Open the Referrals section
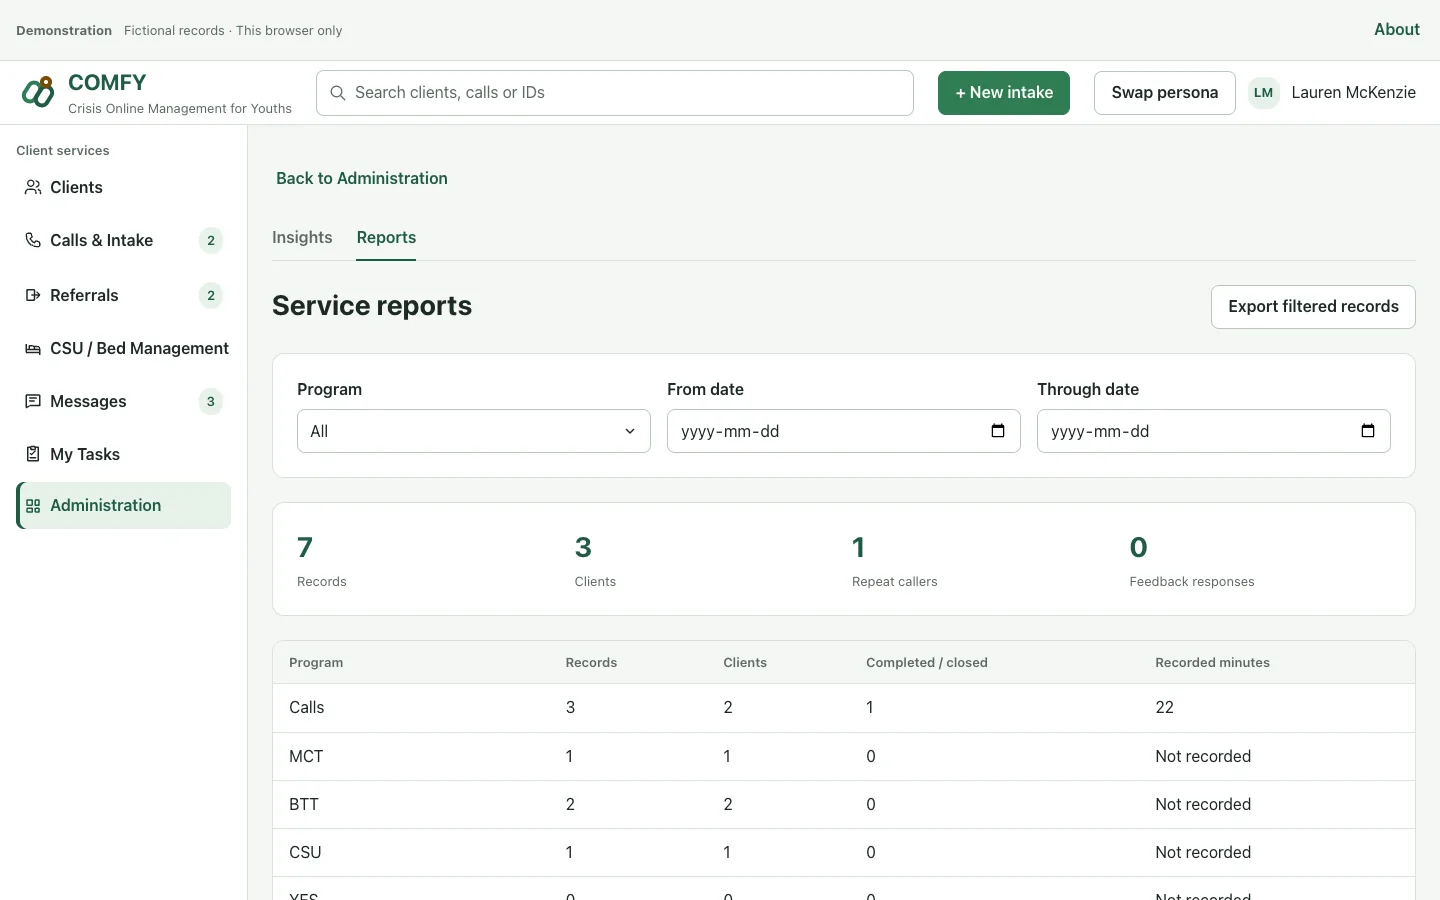 [x=123, y=295]
